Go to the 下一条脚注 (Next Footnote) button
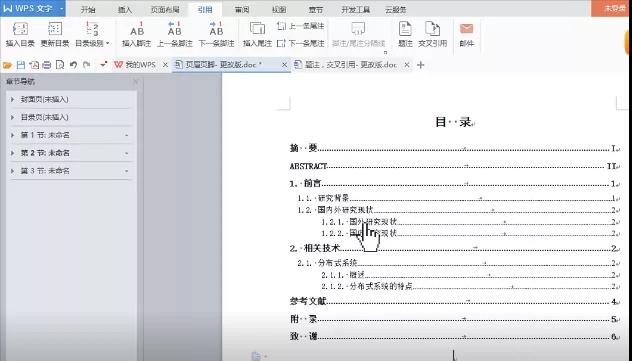The height and width of the screenshot is (361, 632). click(216, 35)
